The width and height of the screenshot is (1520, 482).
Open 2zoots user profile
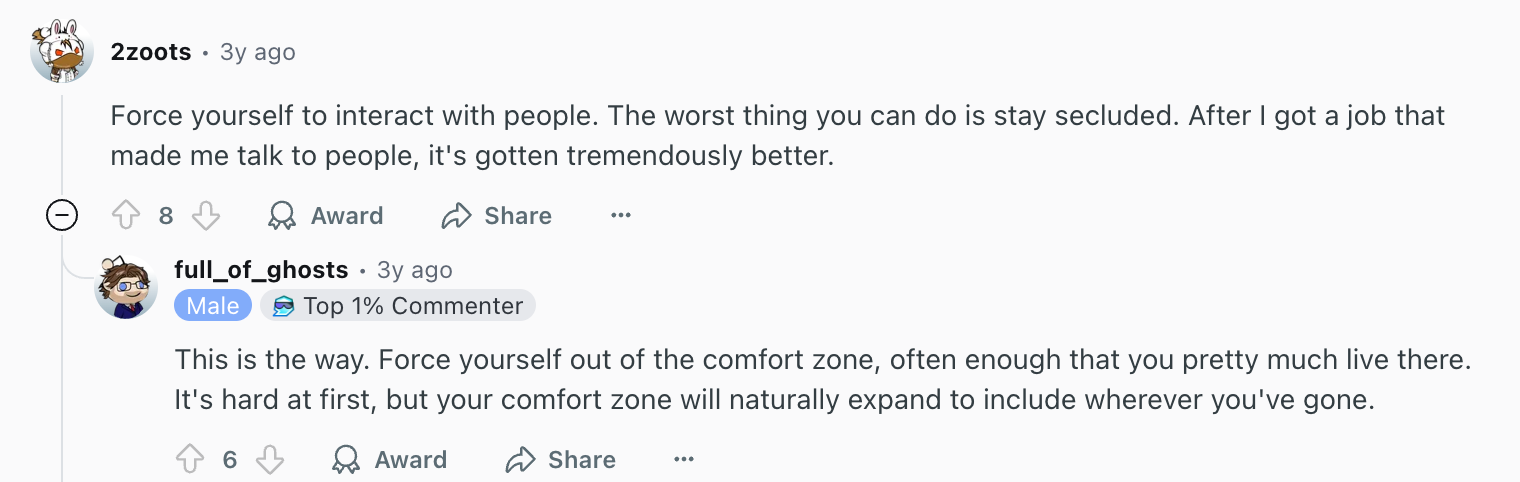point(151,52)
